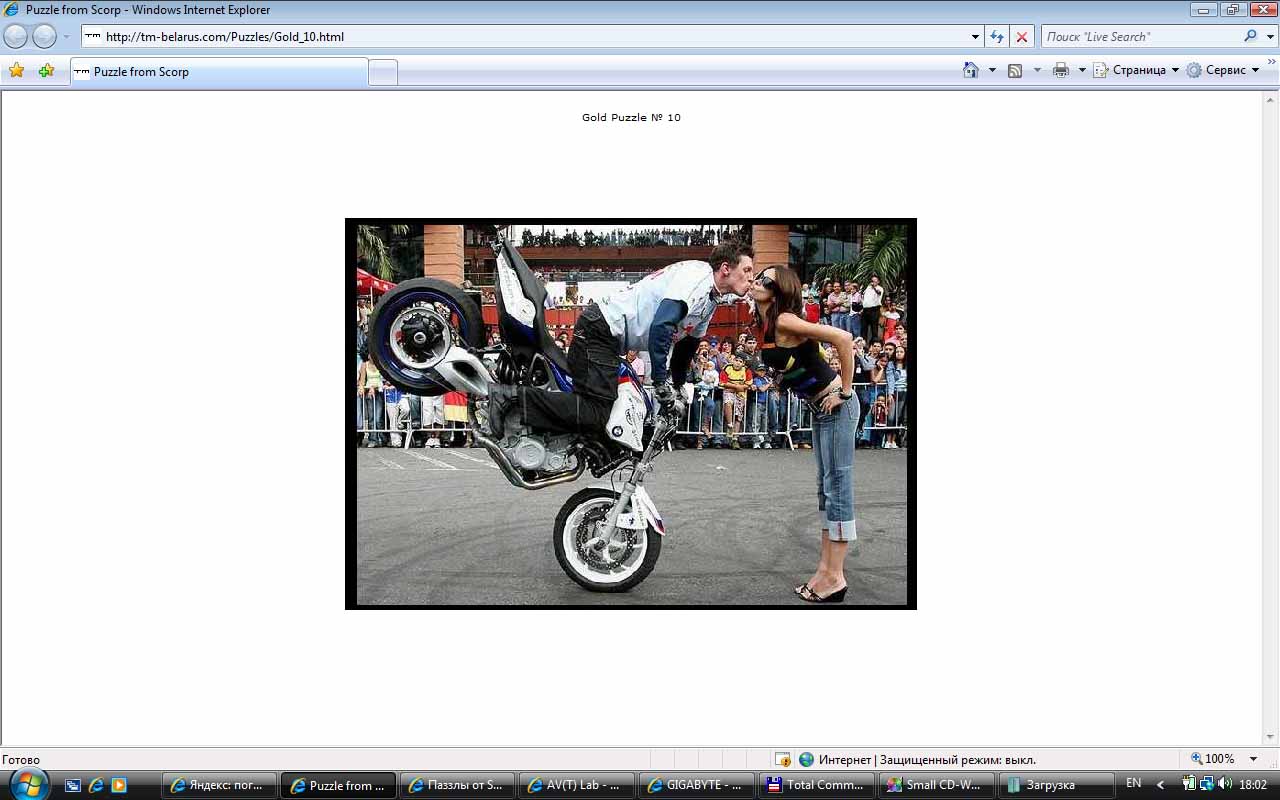Click the motorcycle stunt puzzle image
Viewport: 1280px width, 800px height.
(x=631, y=414)
